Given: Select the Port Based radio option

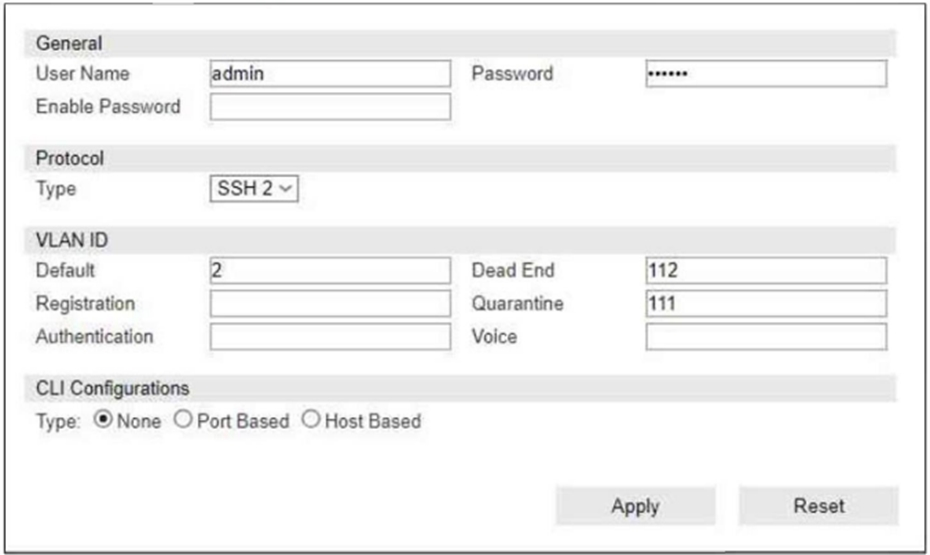Looking at the screenshot, I should [183, 420].
